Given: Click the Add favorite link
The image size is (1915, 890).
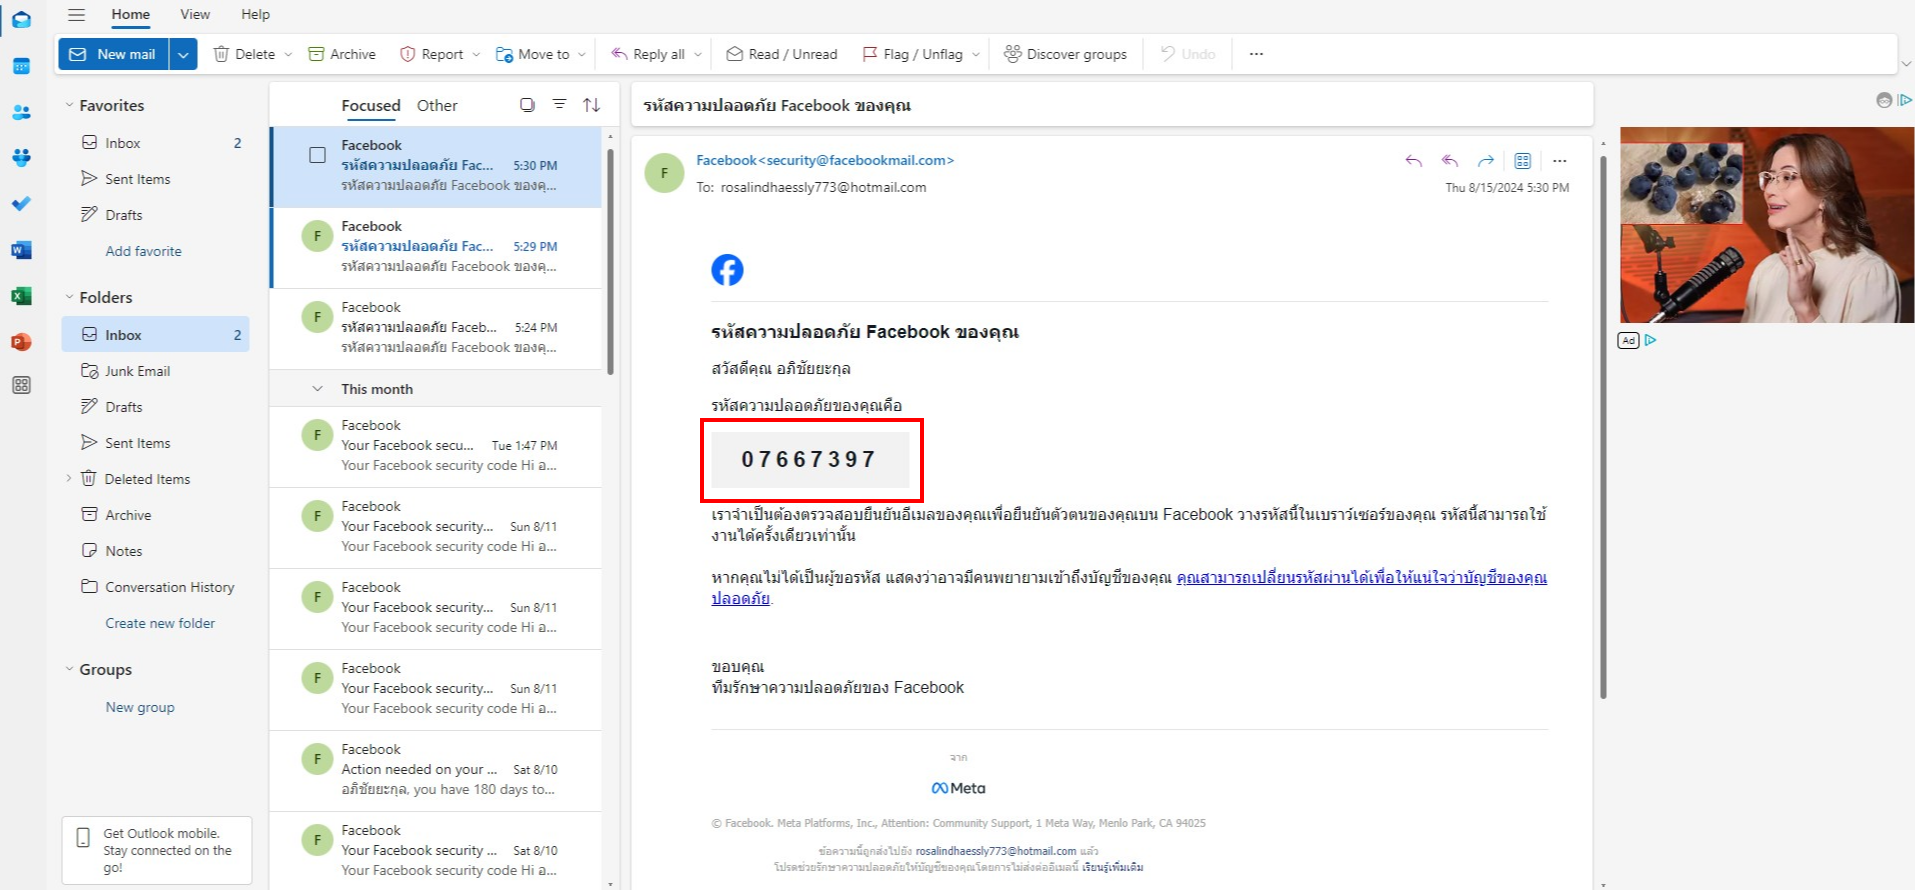Looking at the screenshot, I should point(144,251).
